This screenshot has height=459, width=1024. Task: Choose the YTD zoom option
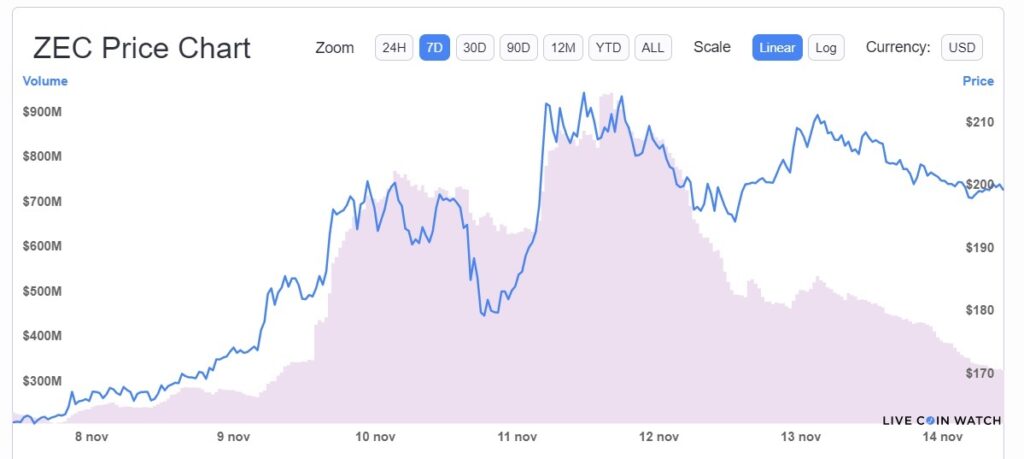tap(609, 48)
